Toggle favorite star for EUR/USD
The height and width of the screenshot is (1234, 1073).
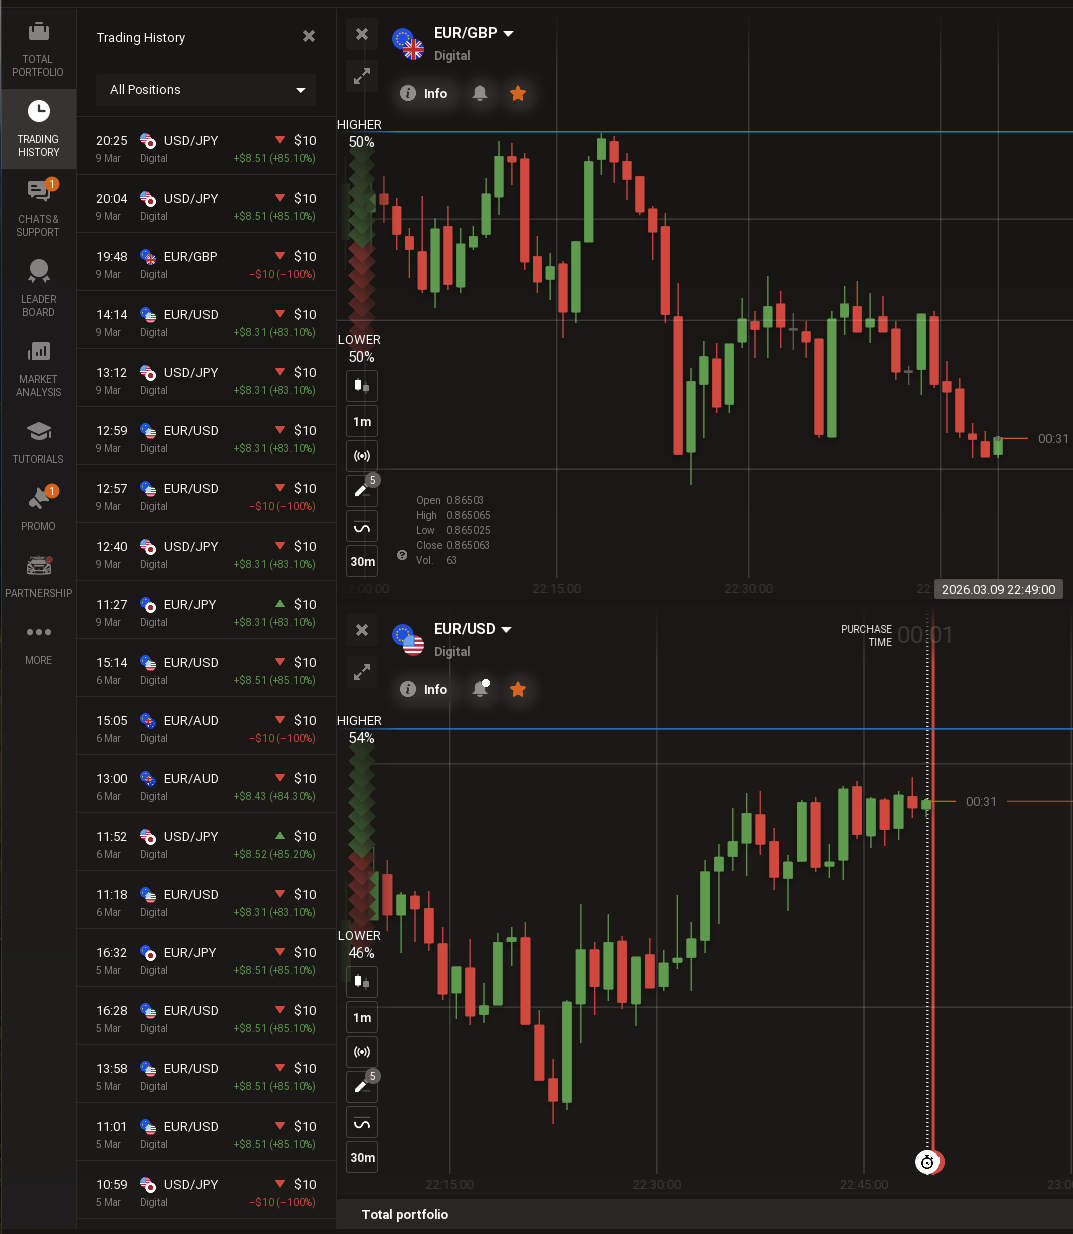[x=518, y=689]
